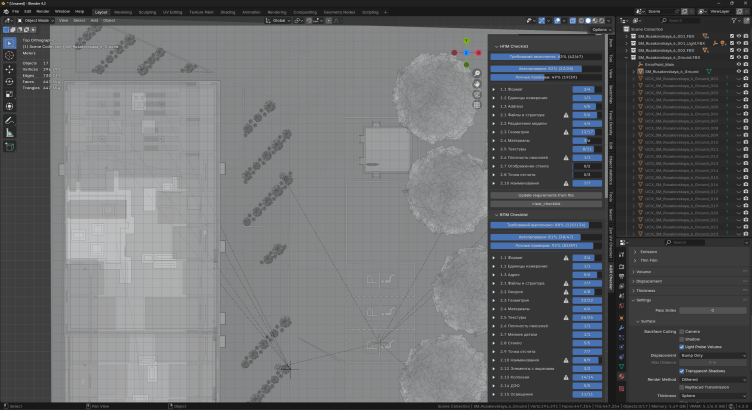This screenshot has height=410, width=752.
Task: Click the Pass Index value slider
Action: 713,311
